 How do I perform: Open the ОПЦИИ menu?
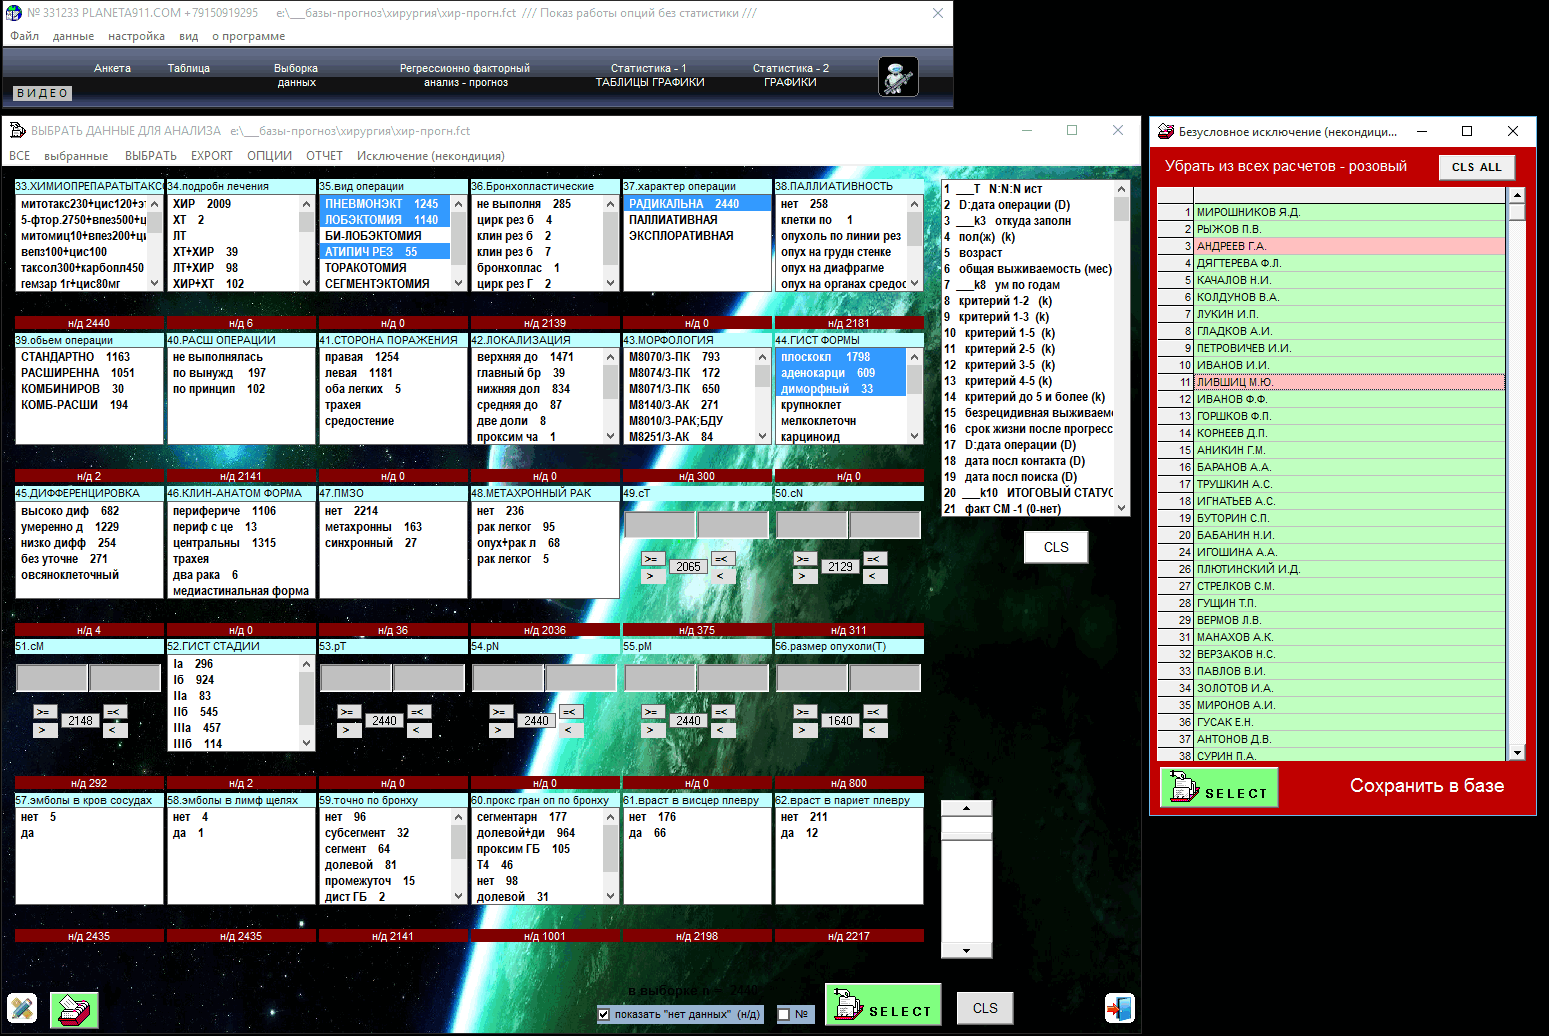[269, 156]
